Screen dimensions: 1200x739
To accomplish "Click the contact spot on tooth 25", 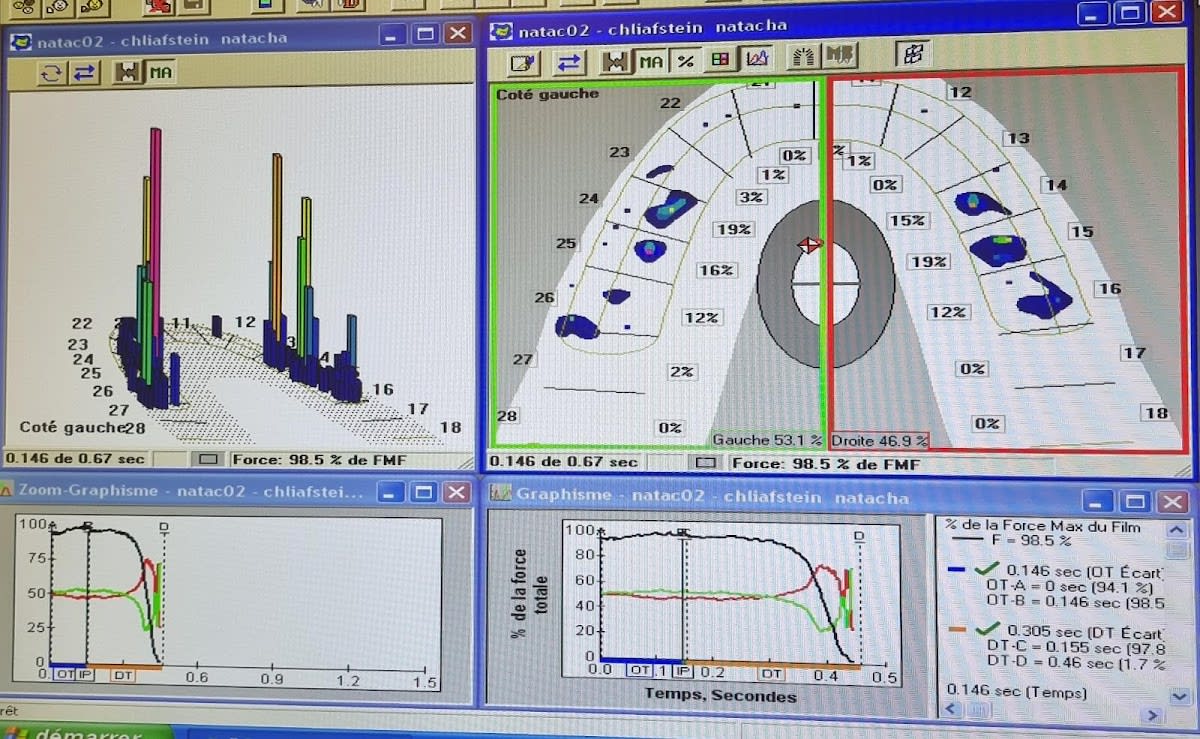I will [x=650, y=248].
